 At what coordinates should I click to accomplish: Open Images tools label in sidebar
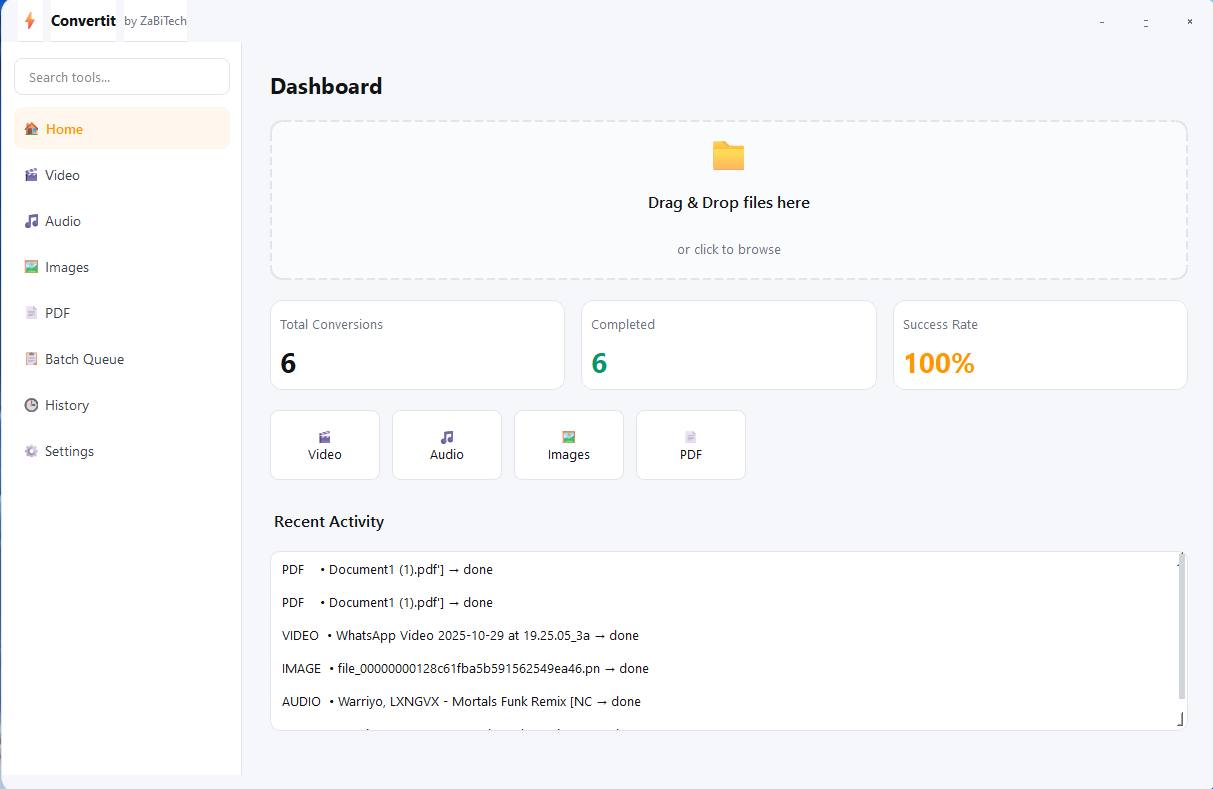67,267
